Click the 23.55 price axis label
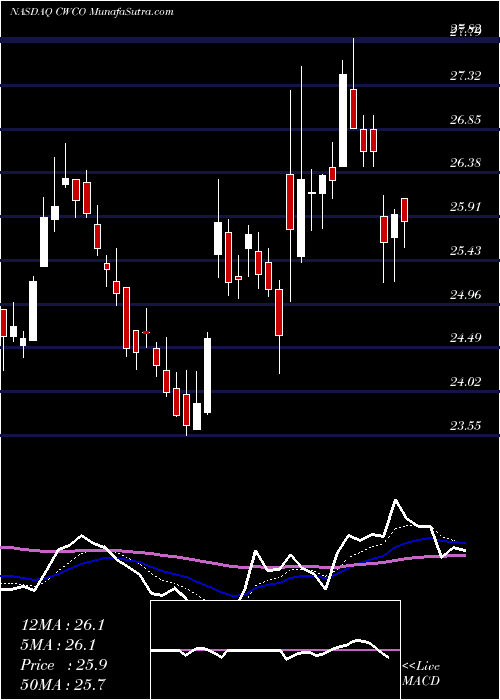This screenshot has height=700, width=500. (465, 425)
